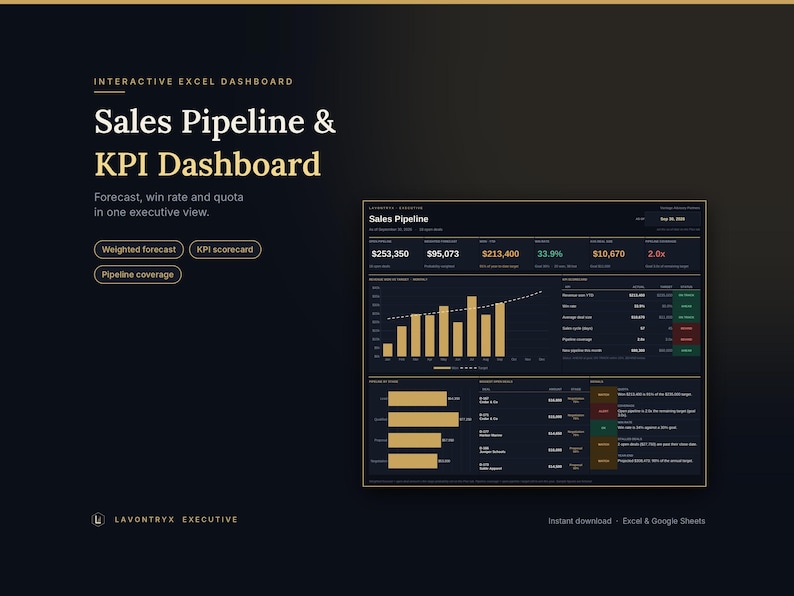
Task: Click the $95,073 weighted forecast value
Action: click(443, 254)
